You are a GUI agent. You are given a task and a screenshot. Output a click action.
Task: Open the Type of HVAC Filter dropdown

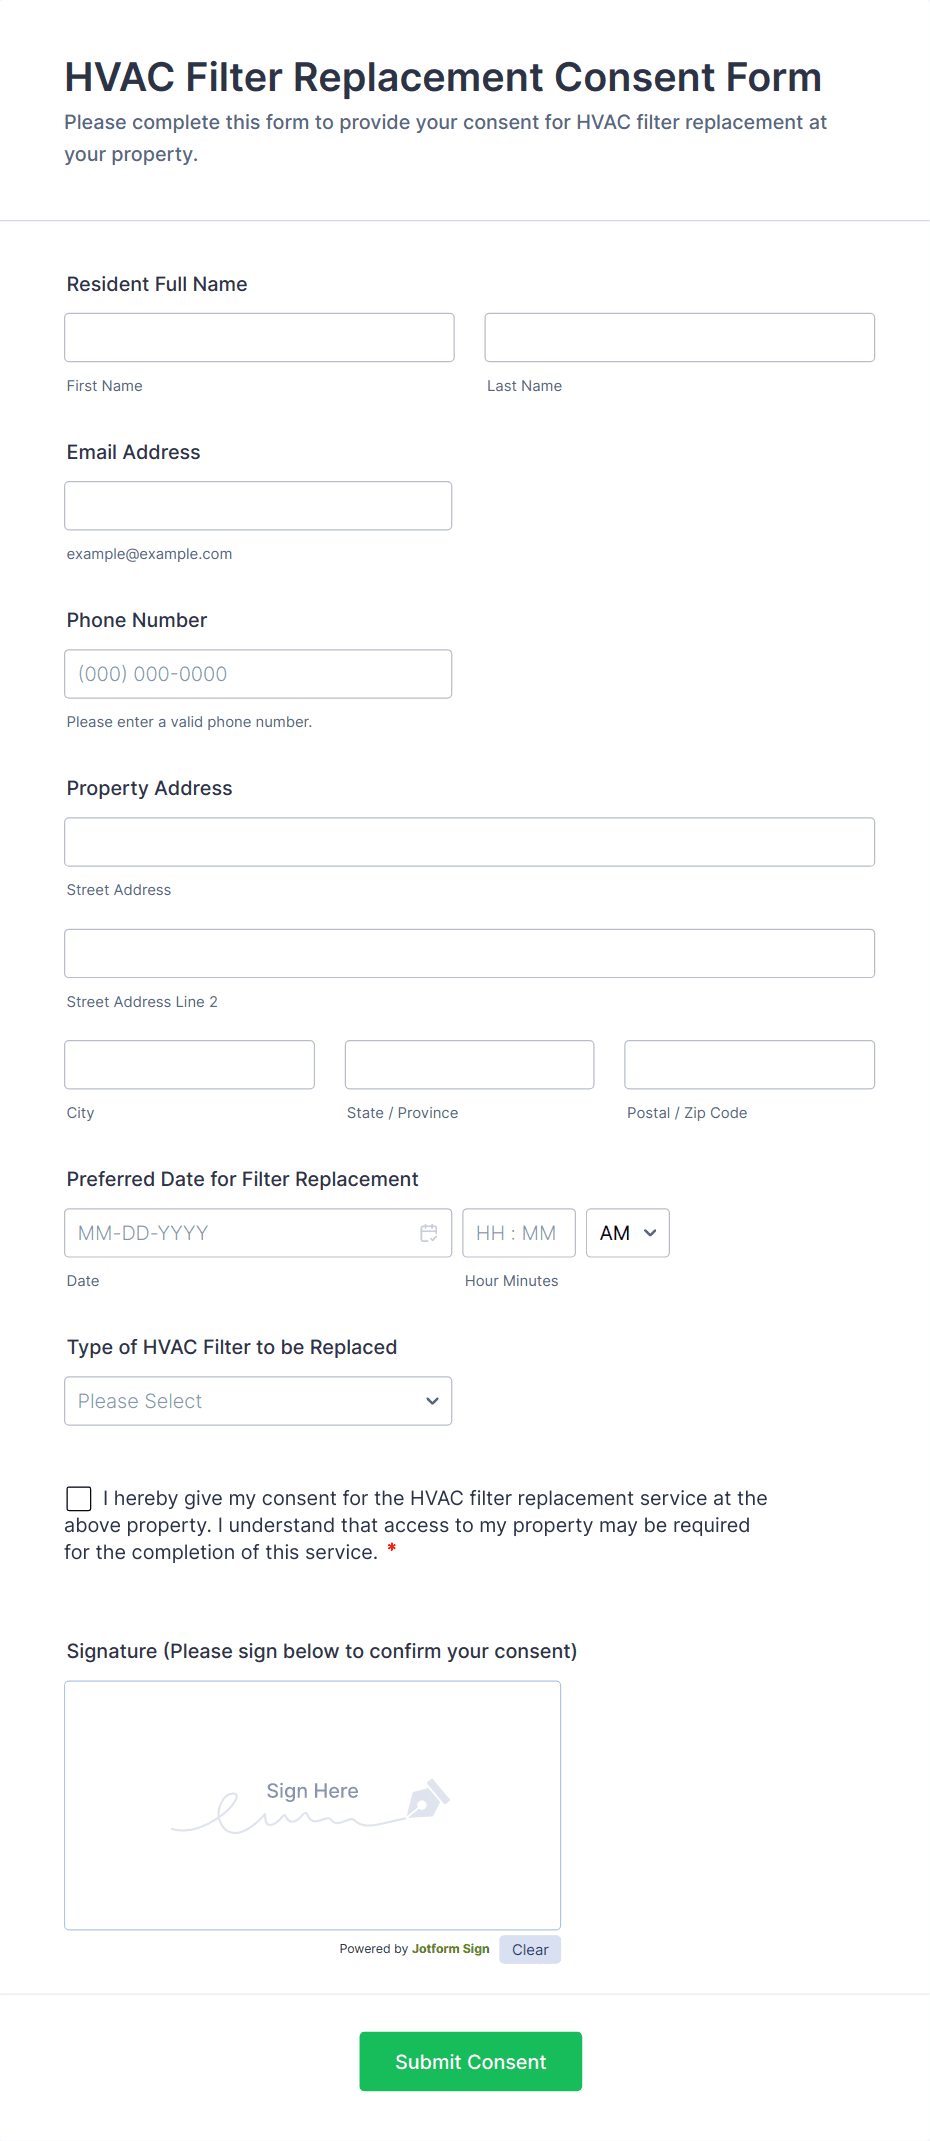pyautogui.click(x=258, y=1401)
